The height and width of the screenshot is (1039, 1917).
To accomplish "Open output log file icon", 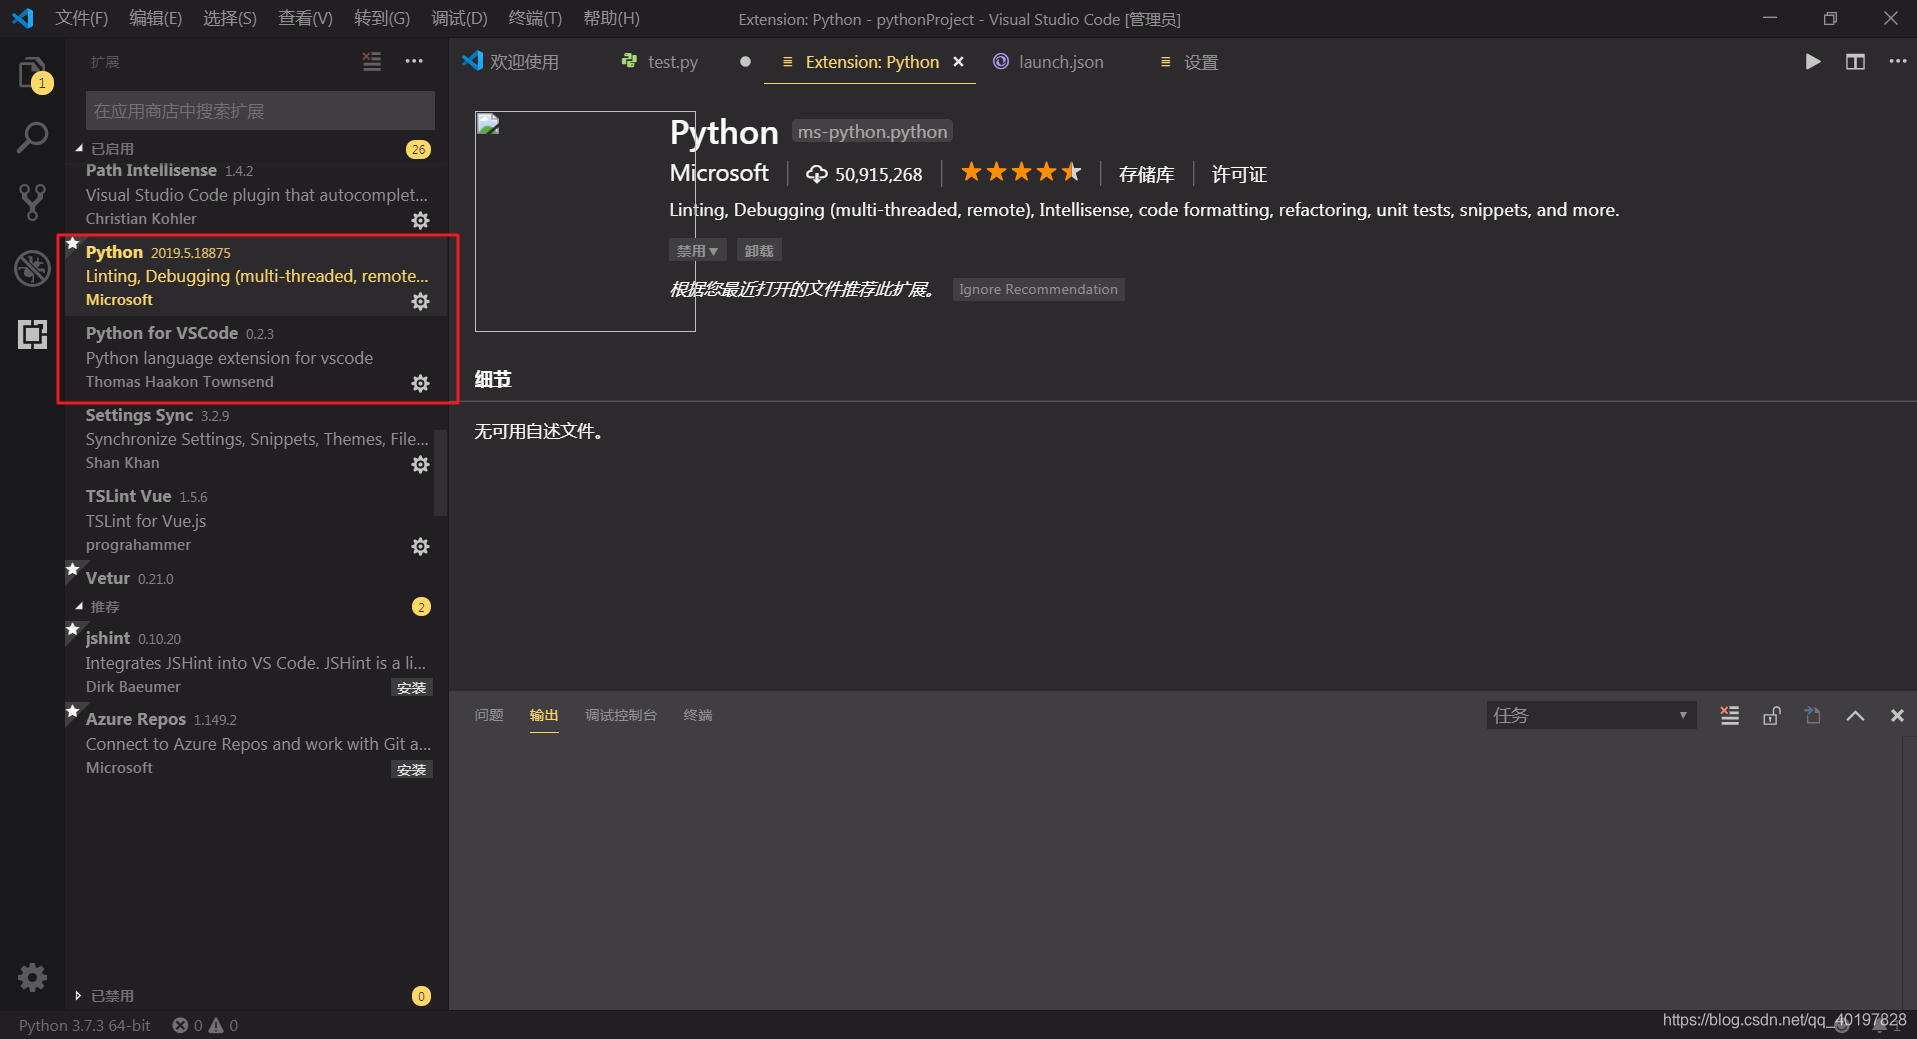I will [1813, 715].
